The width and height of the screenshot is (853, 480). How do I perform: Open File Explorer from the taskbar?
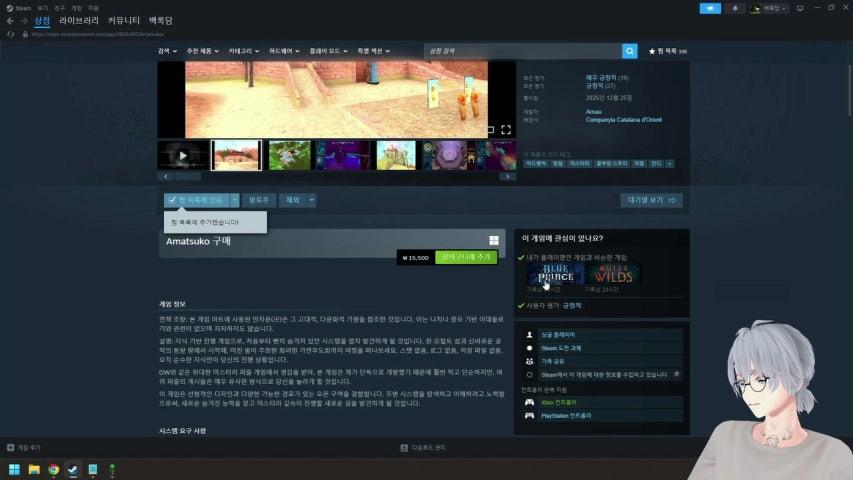pos(34,469)
